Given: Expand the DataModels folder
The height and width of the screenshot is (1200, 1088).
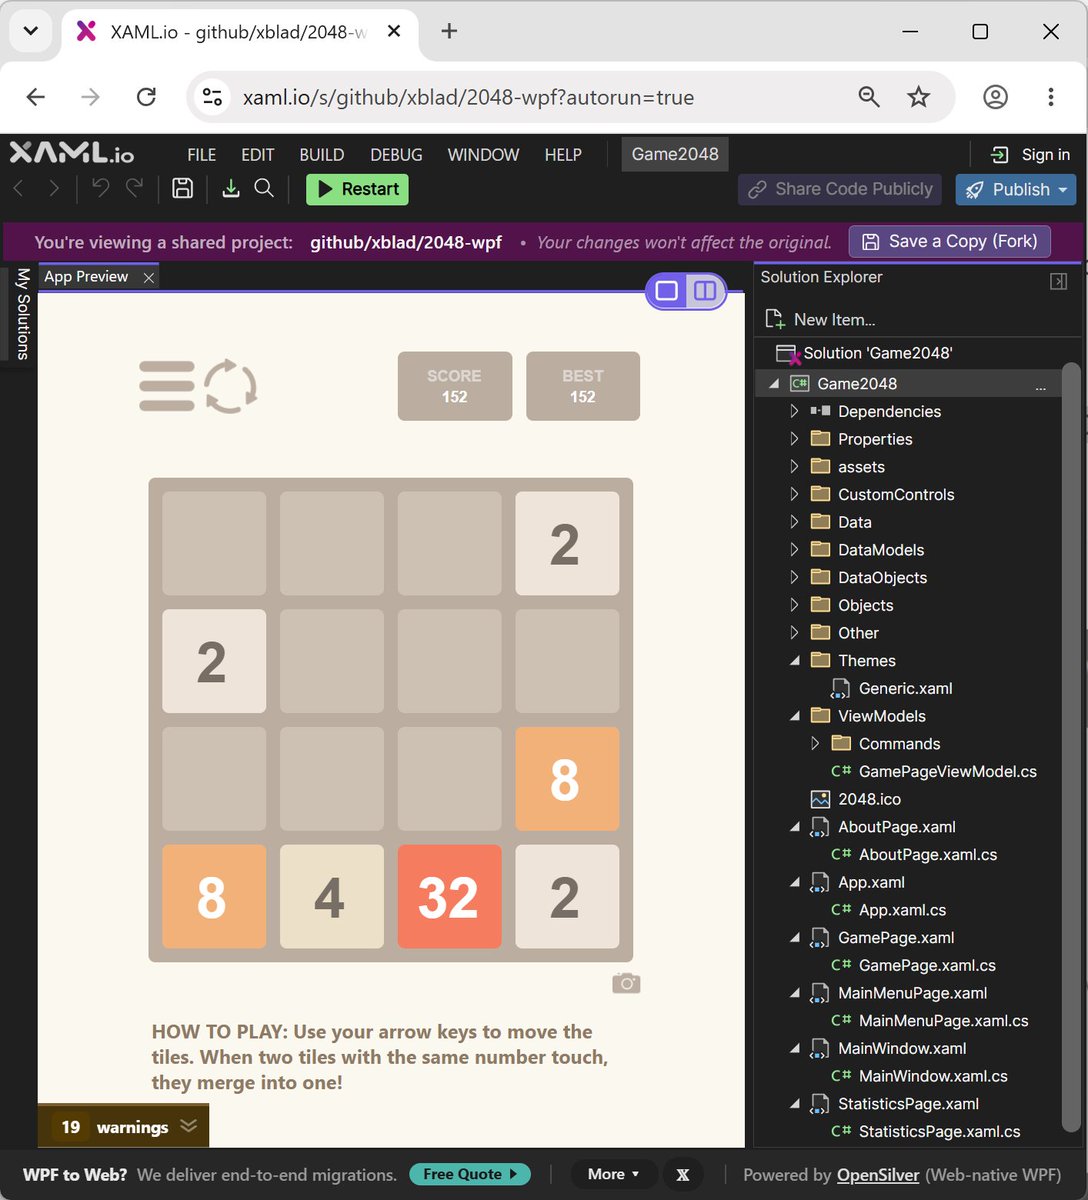Looking at the screenshot, I should (x=794, y=550).
